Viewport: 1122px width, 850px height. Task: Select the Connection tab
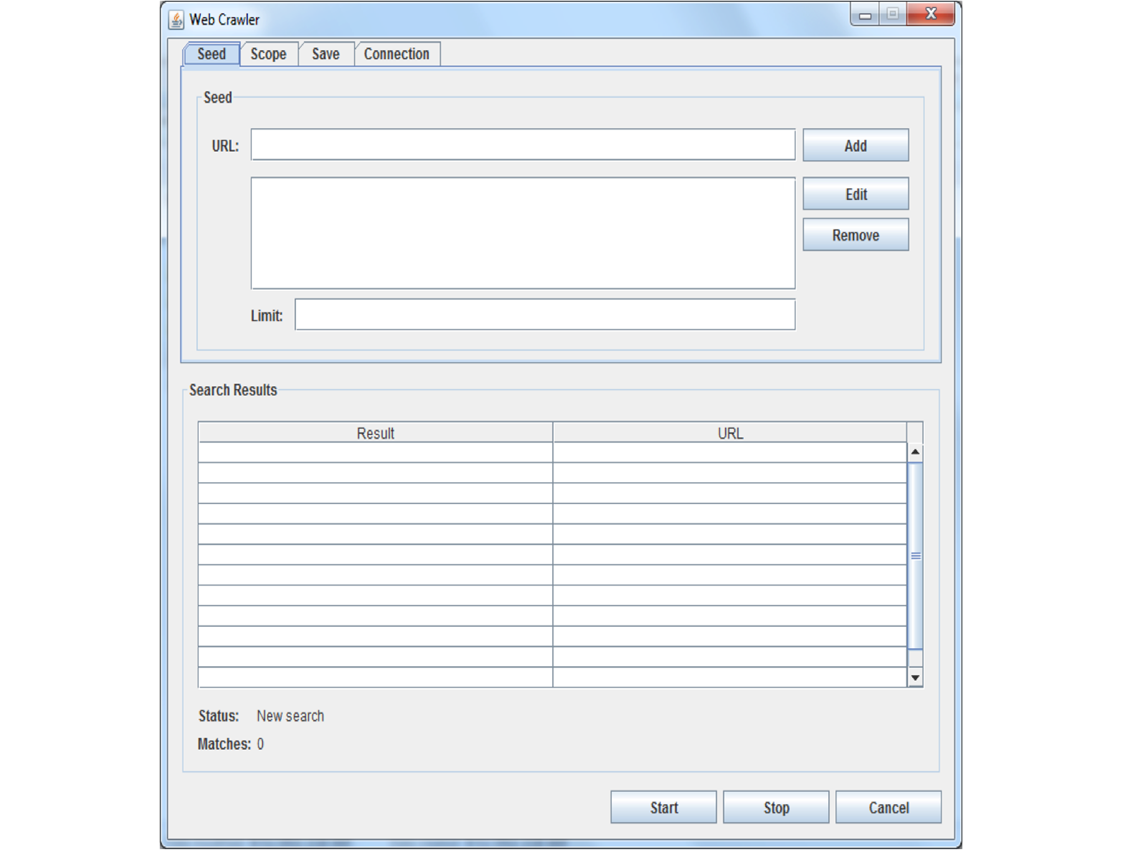(396, 54)
